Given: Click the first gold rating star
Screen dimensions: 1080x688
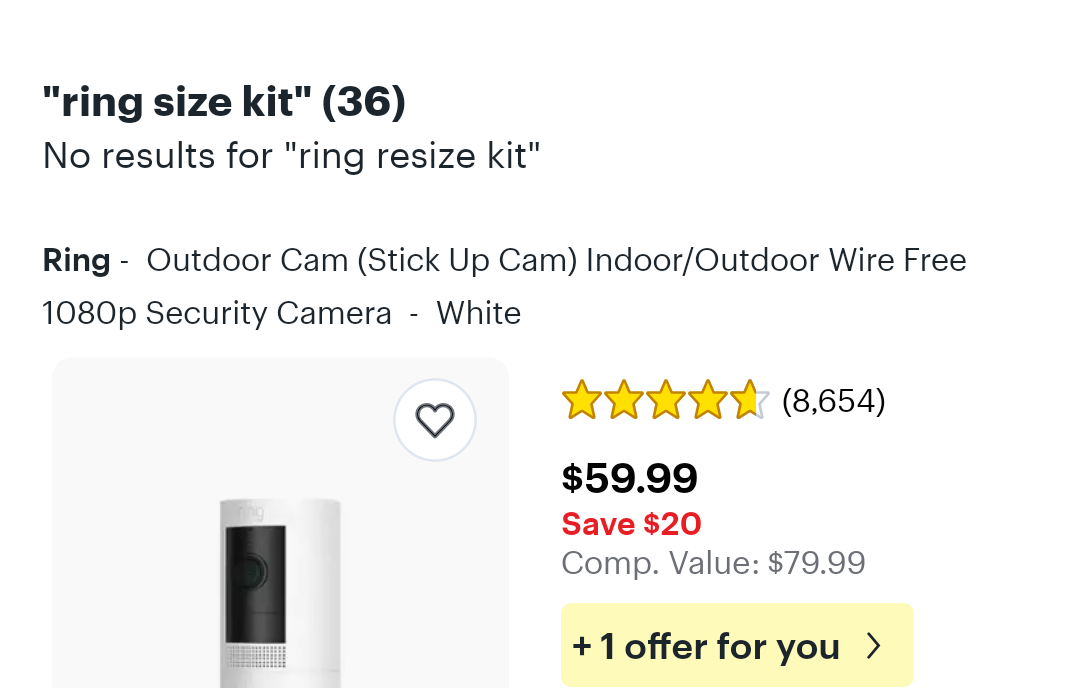Looking at the screenshot, I should 581,400.
